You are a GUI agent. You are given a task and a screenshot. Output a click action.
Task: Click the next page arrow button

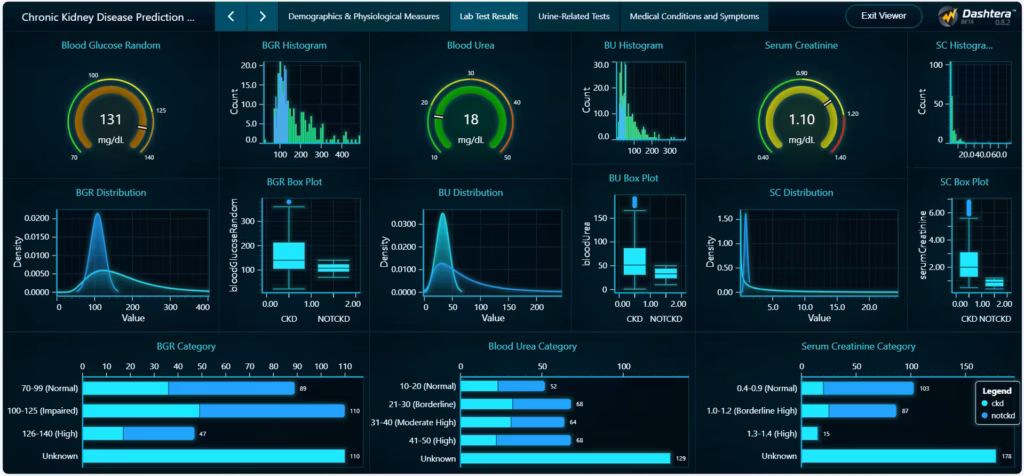[x=262, y=16]
